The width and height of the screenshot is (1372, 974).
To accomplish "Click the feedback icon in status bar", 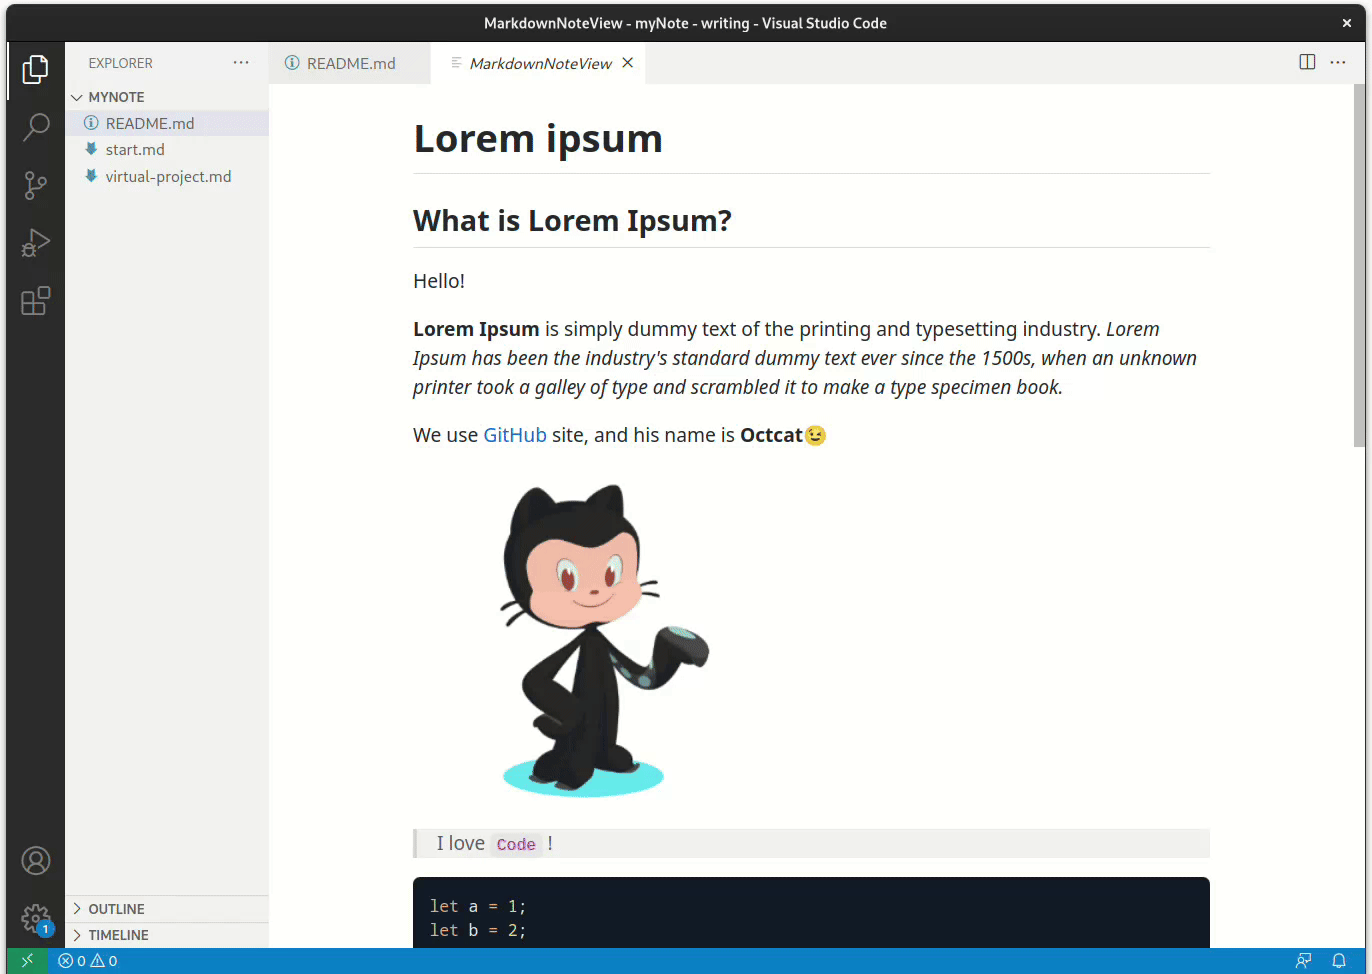I will pos(1304,961).
